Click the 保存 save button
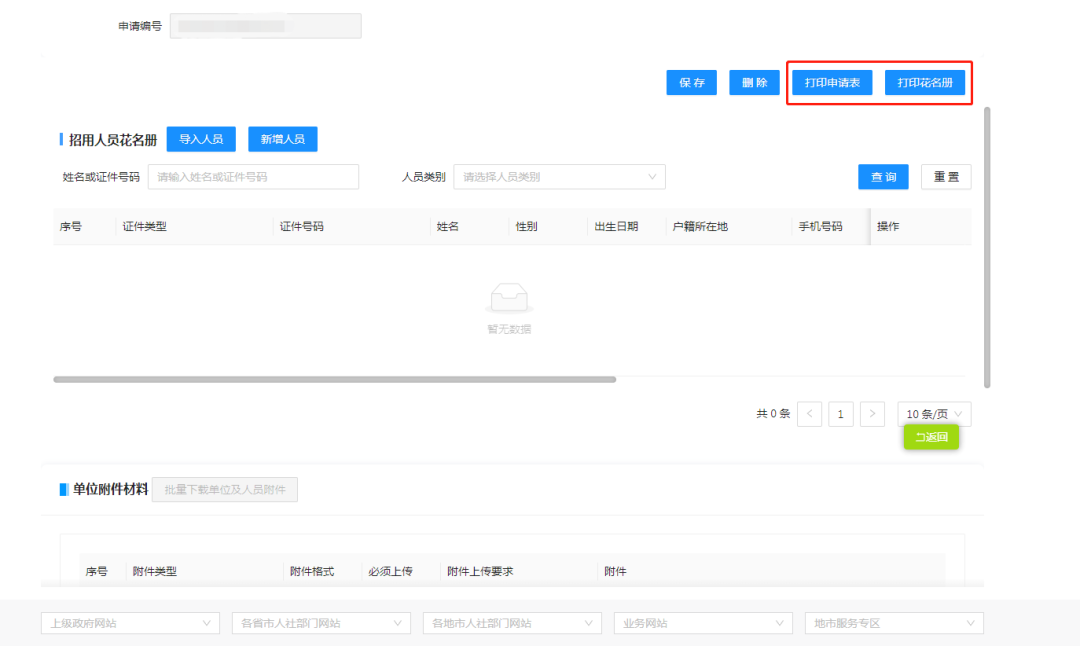 coord(691,83)
